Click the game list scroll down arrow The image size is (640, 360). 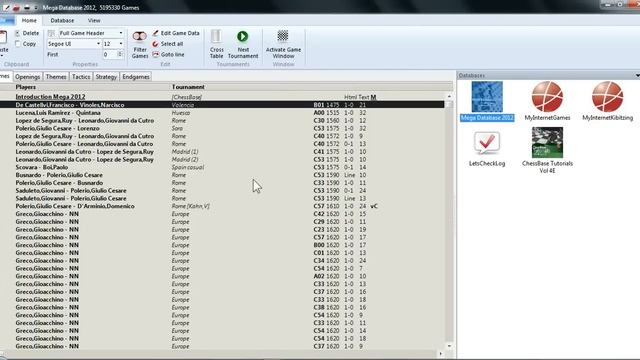449,346
